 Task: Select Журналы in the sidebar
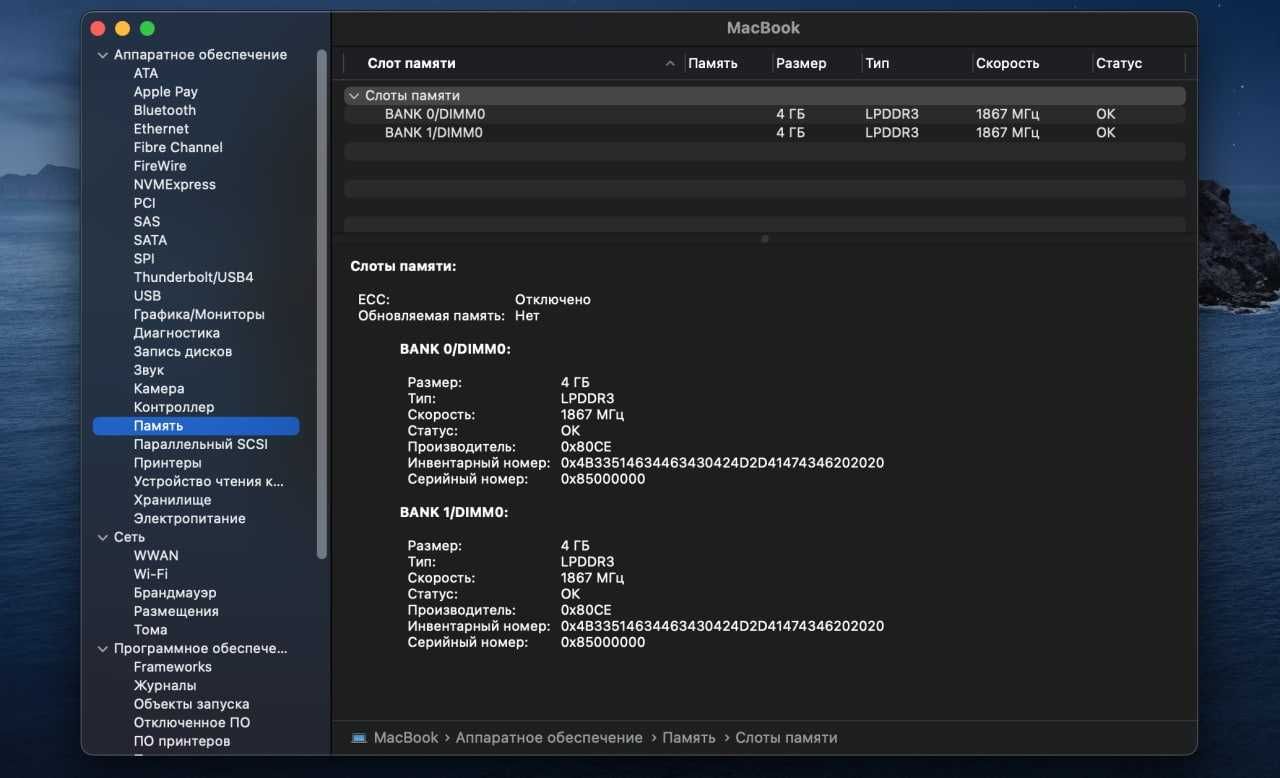click(x=165, y=685)
